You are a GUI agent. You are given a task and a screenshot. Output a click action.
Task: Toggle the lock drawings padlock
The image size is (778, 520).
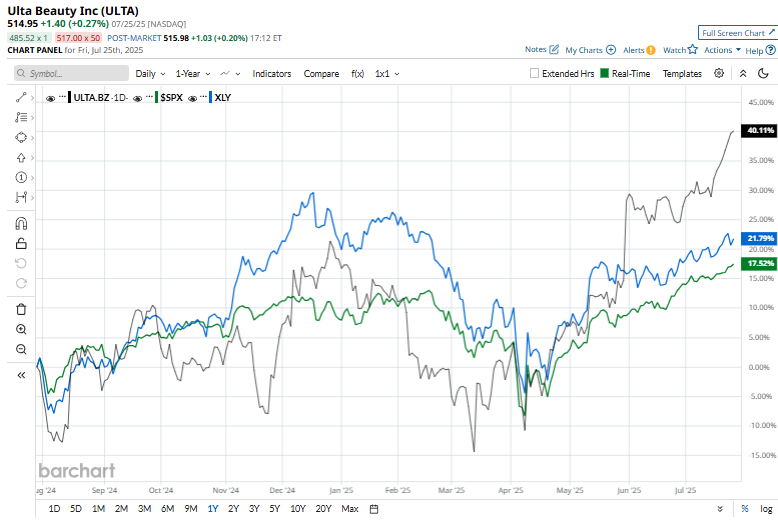pyautogui.click(x=21, y=244)
